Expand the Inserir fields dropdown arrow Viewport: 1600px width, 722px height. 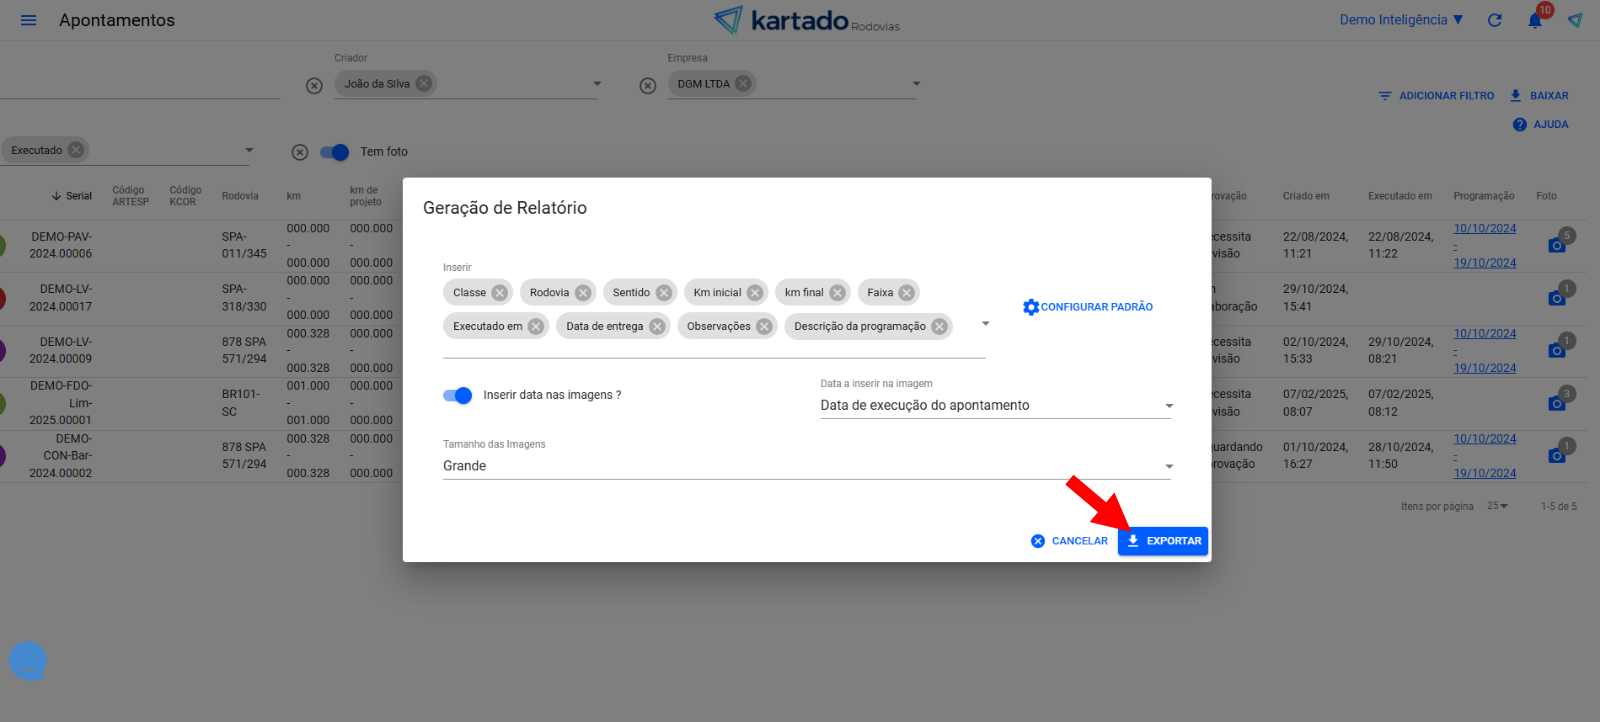pos(985,323)
